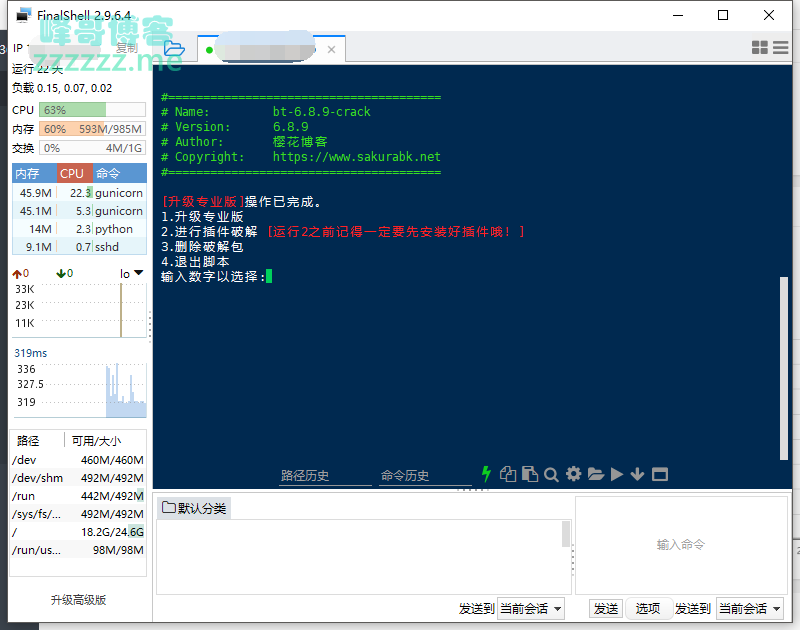This screenshot has height=630, width=800.
Task: Click the 升级高级版 link
Action: [79, 600]
